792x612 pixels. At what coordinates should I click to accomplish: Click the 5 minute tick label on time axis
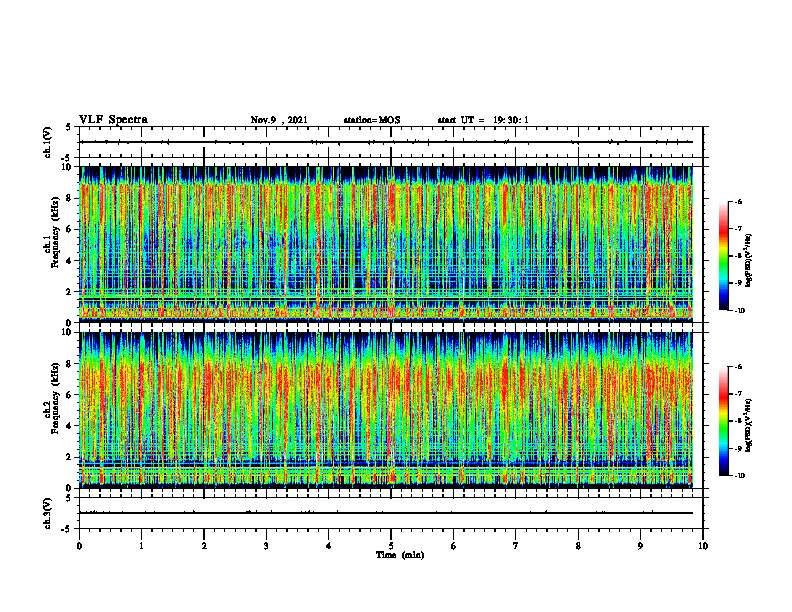point(391,546)
